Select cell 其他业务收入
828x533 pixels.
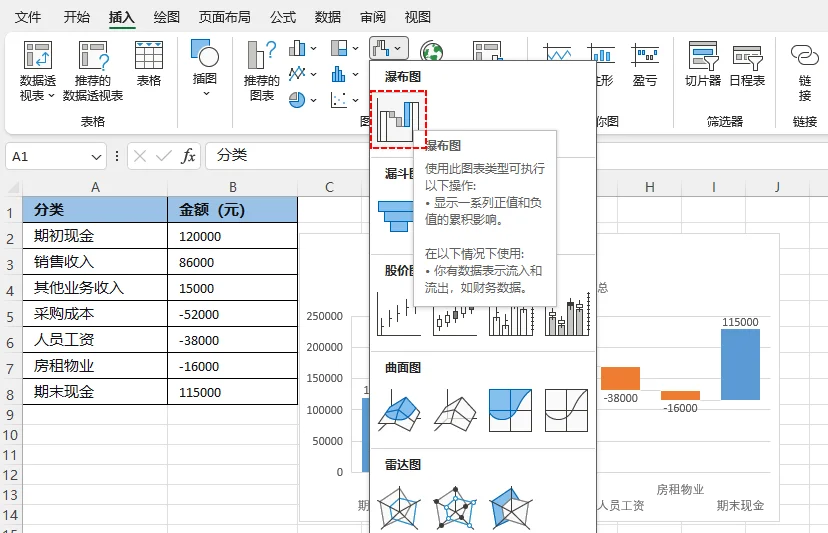pos(95,288)
